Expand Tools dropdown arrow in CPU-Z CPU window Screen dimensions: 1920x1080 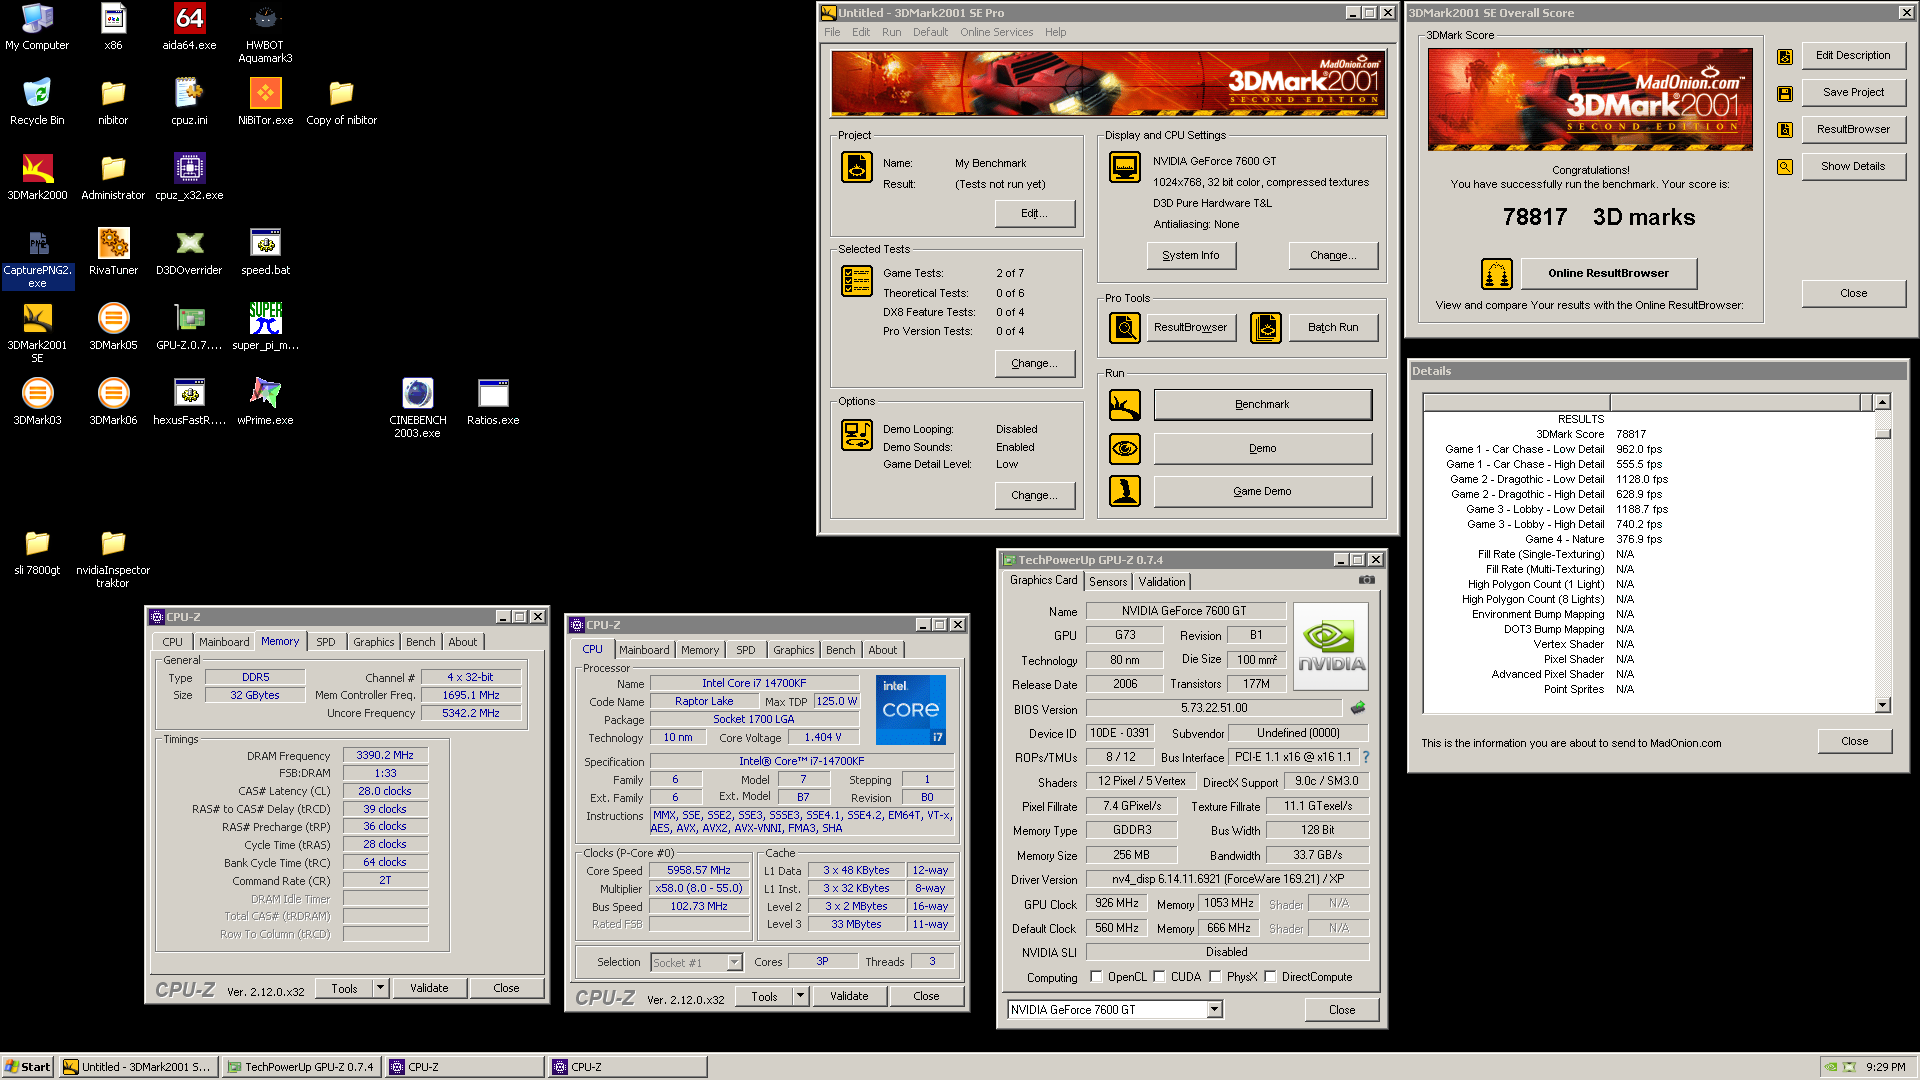[800, 996]
